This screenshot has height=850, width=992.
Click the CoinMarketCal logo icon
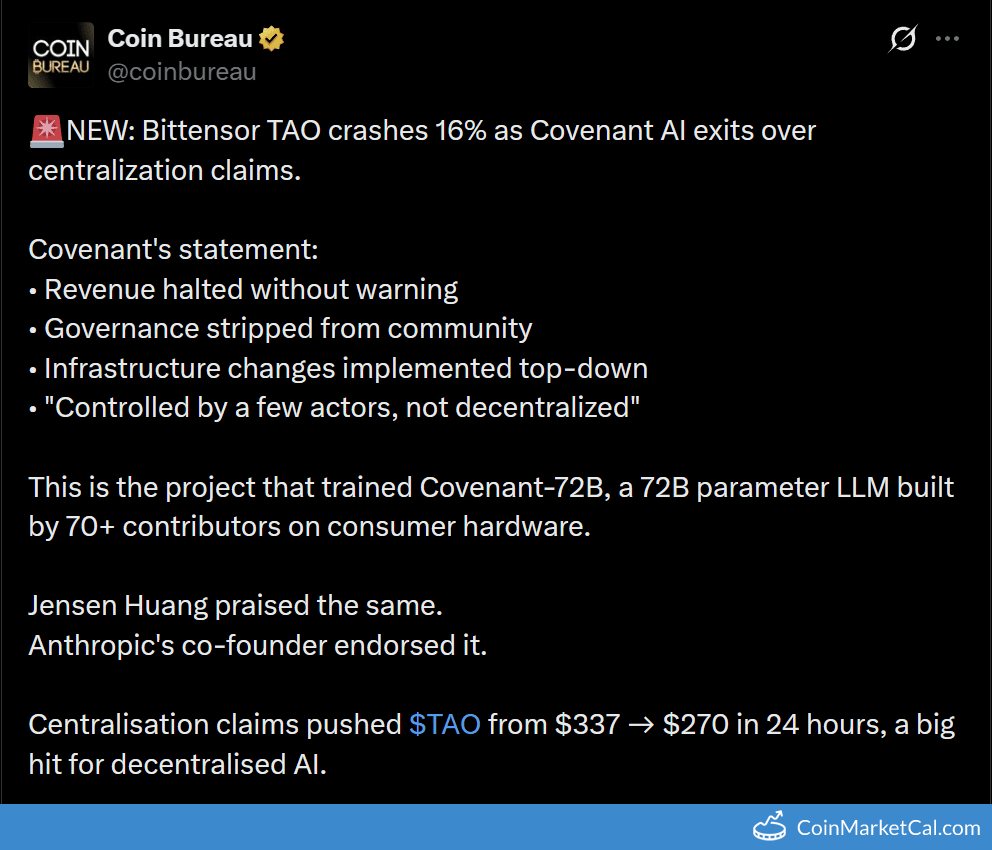tap(769, 826)
